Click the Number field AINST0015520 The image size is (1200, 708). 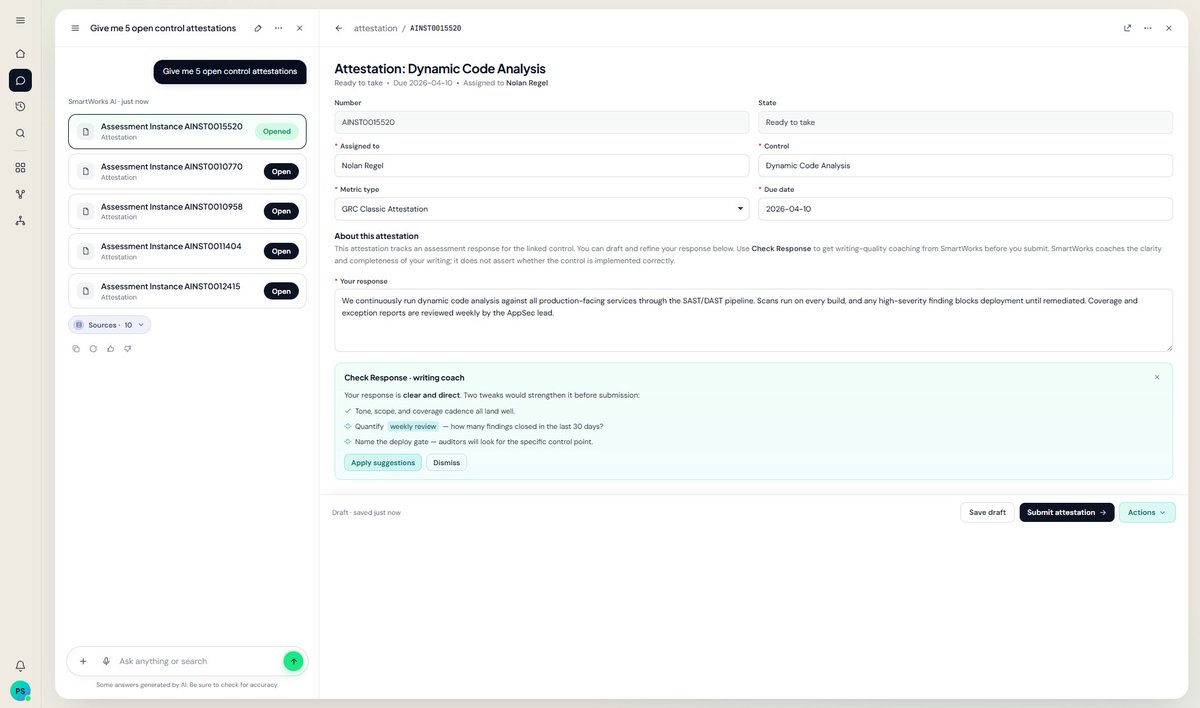(x=541, y=122)
